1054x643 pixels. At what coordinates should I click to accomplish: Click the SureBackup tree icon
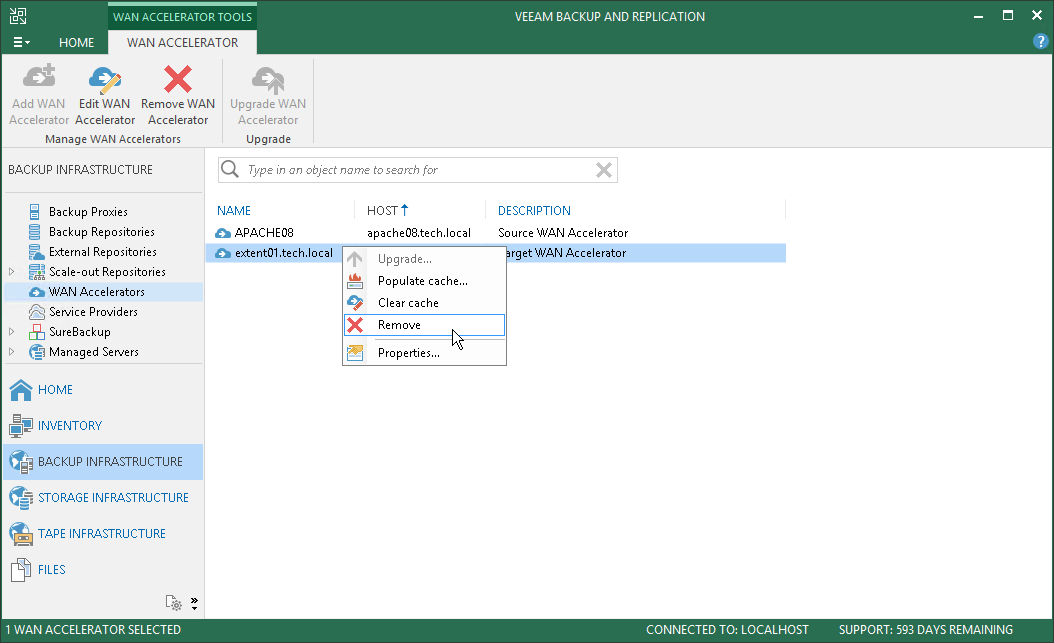(36, 332)
